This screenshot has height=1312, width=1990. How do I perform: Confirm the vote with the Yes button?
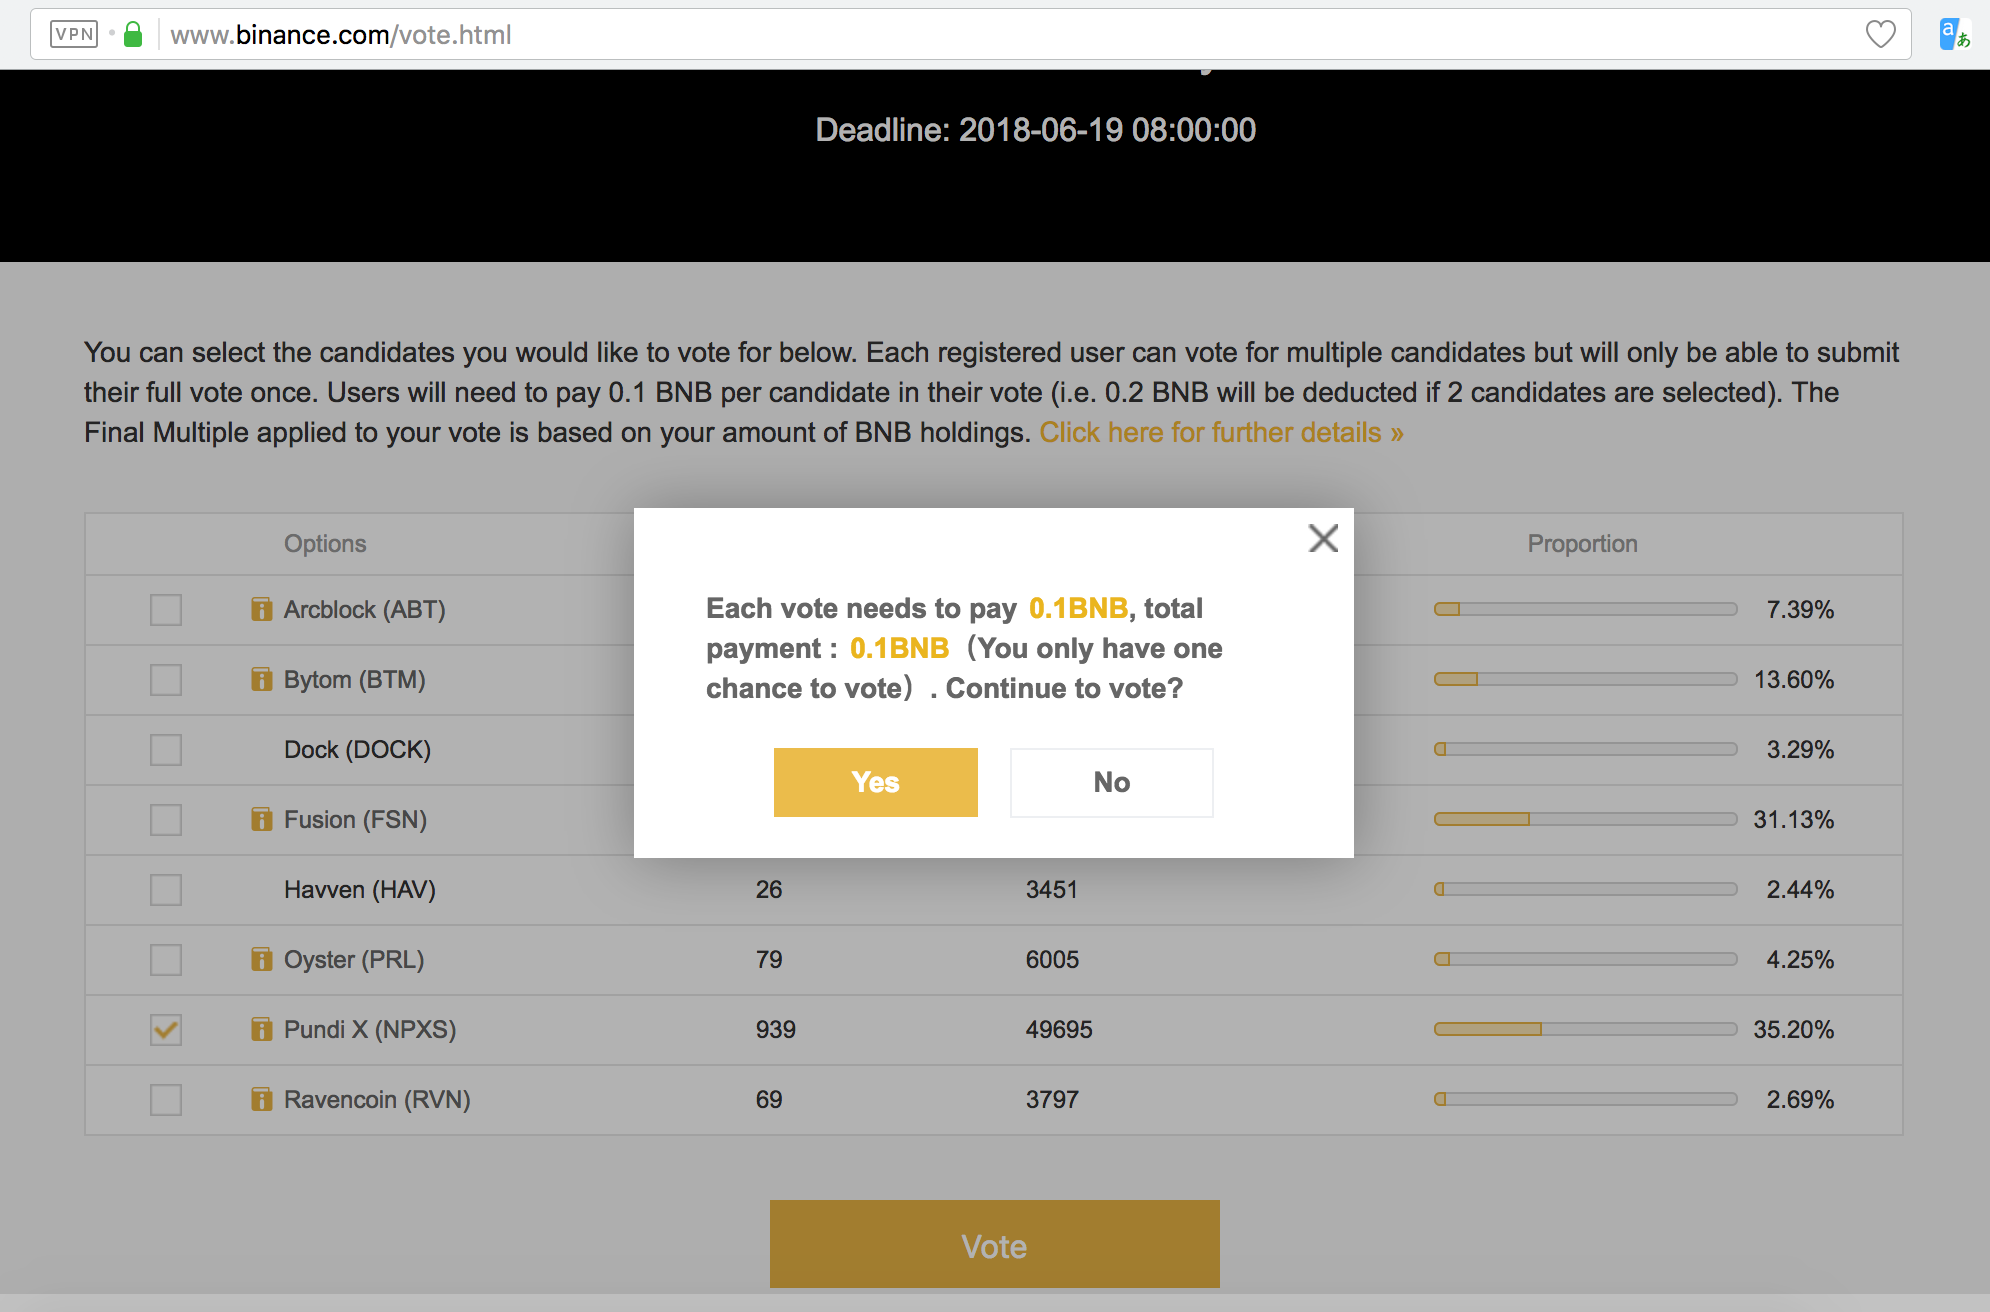click(x=875, y=782)
